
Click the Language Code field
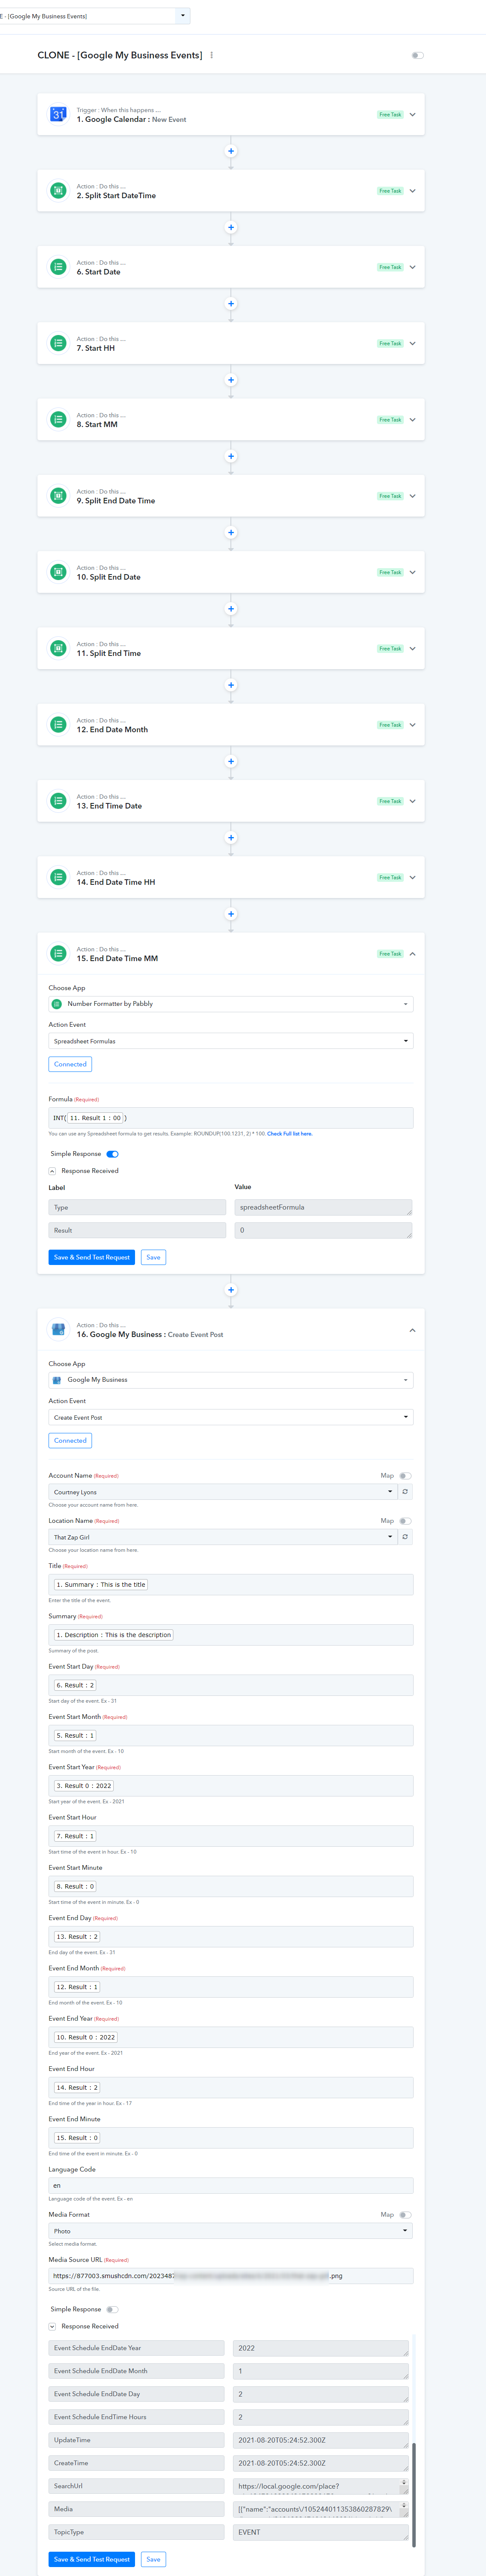231,2186
